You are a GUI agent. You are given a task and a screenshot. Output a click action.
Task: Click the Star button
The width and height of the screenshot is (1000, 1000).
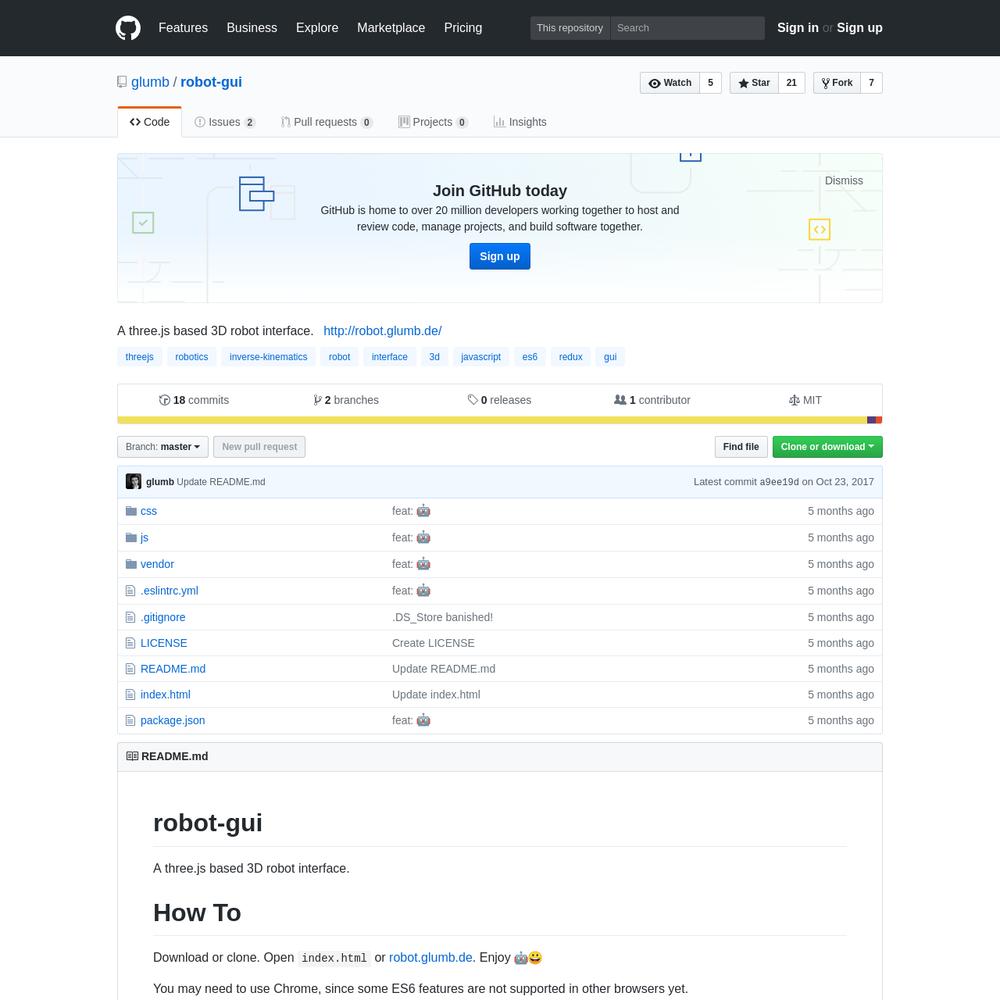[754, 83]
